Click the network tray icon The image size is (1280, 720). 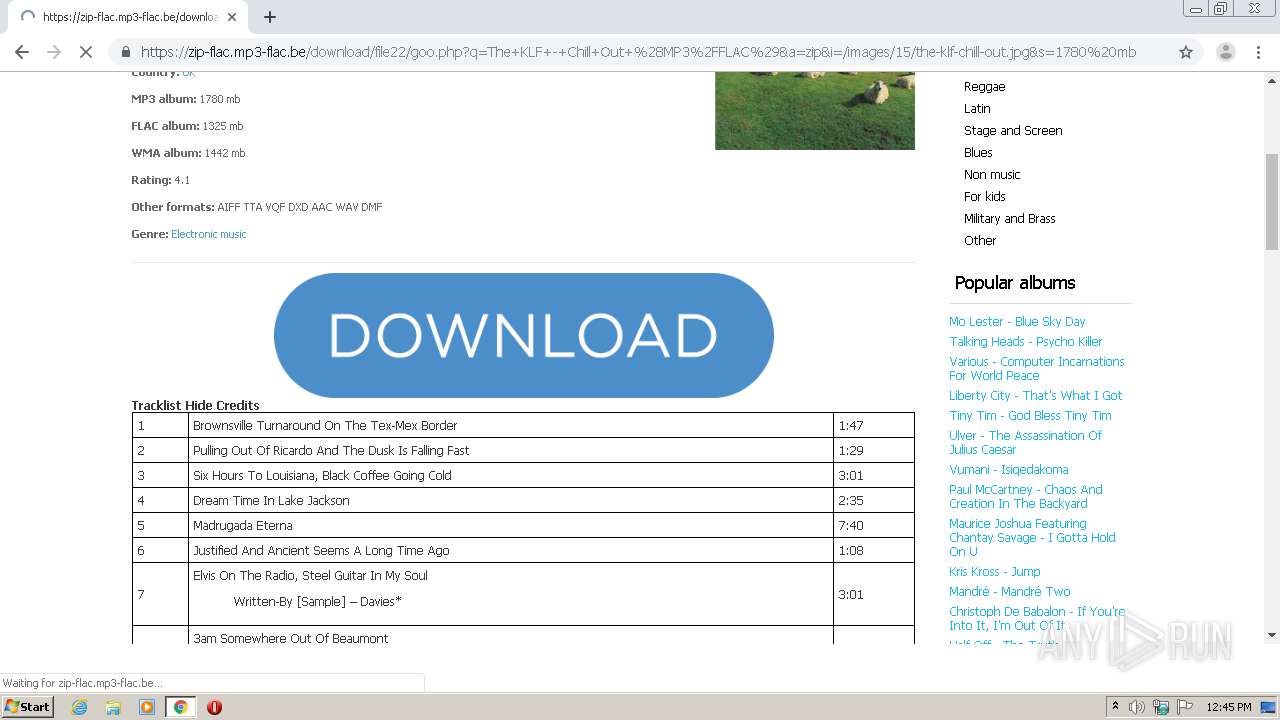1161,707
